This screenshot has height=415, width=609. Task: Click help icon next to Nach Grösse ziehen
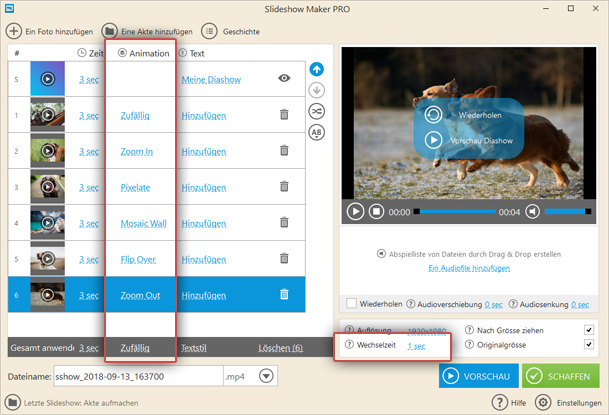point(469,330)
